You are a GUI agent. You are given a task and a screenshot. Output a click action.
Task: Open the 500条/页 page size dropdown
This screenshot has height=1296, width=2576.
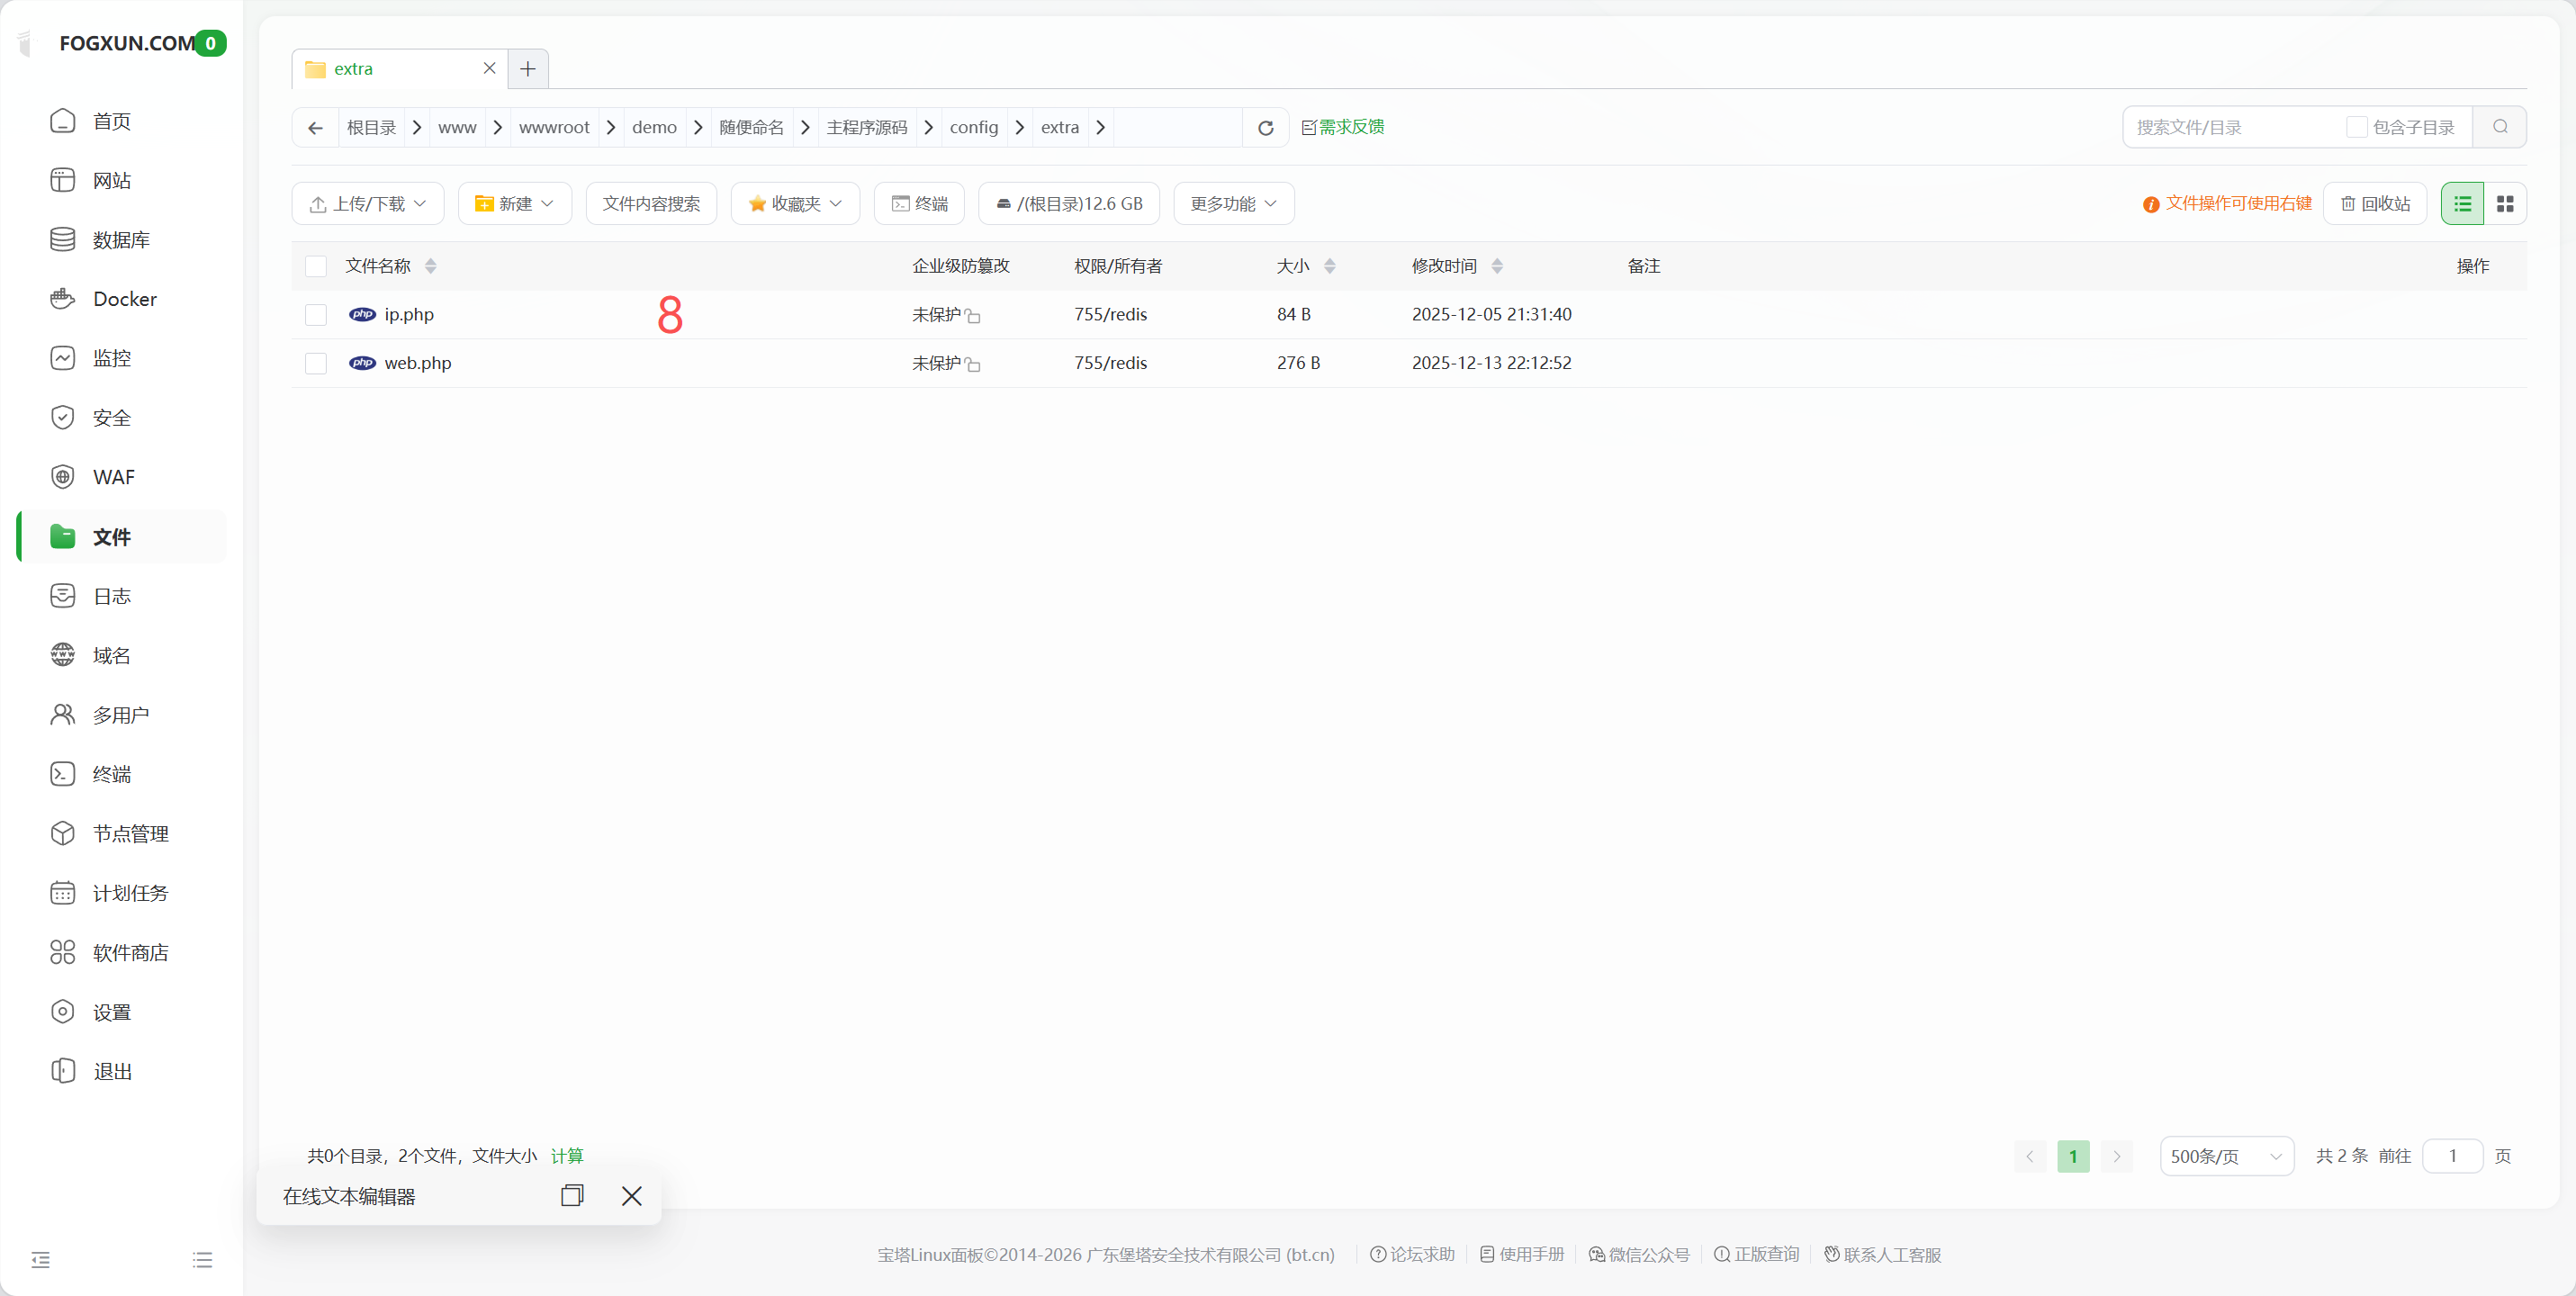(2225, 1156)
